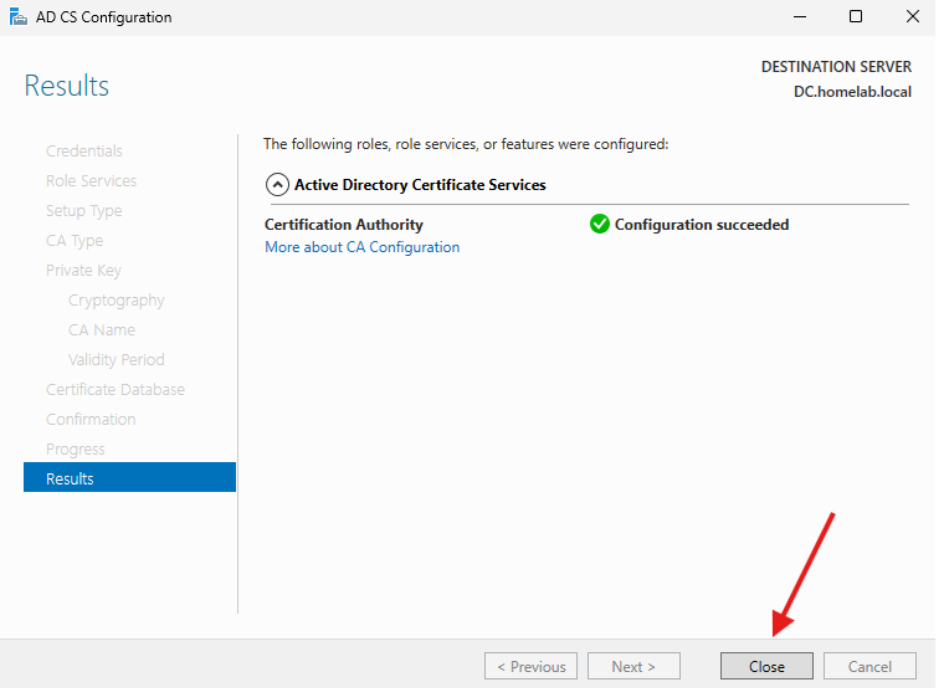
Task: Select the Setup Type step
Action: pos(84,211)
